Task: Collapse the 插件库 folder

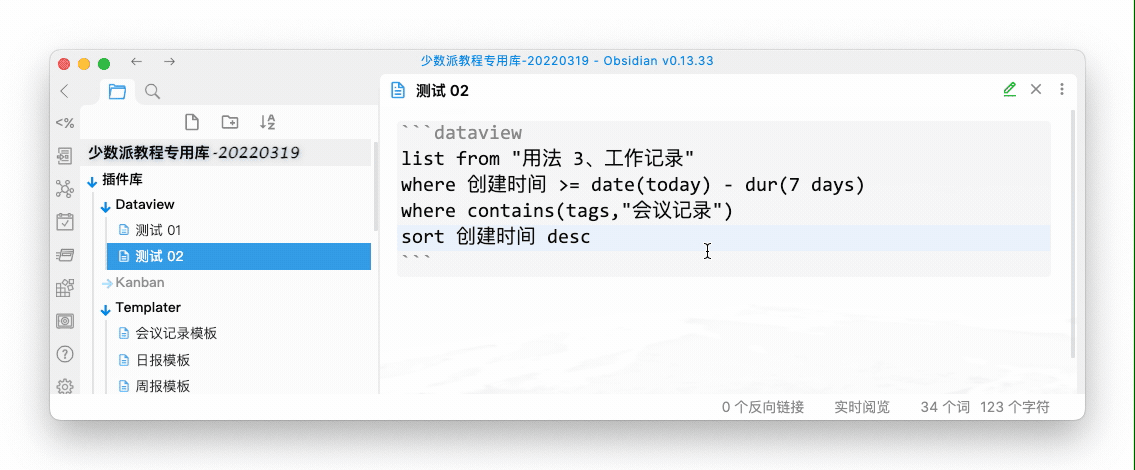Action: click(92, 181)
